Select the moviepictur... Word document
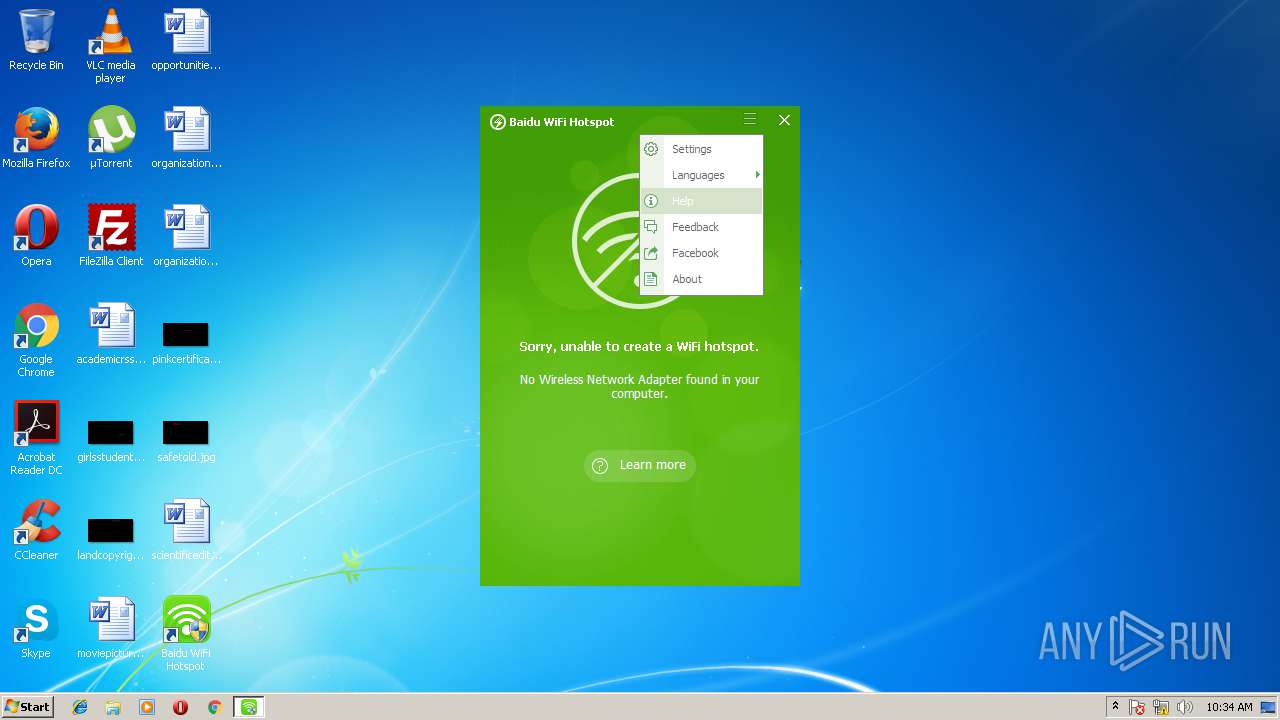Screen dimensions: 1280x720 click(x=110, y=628)
